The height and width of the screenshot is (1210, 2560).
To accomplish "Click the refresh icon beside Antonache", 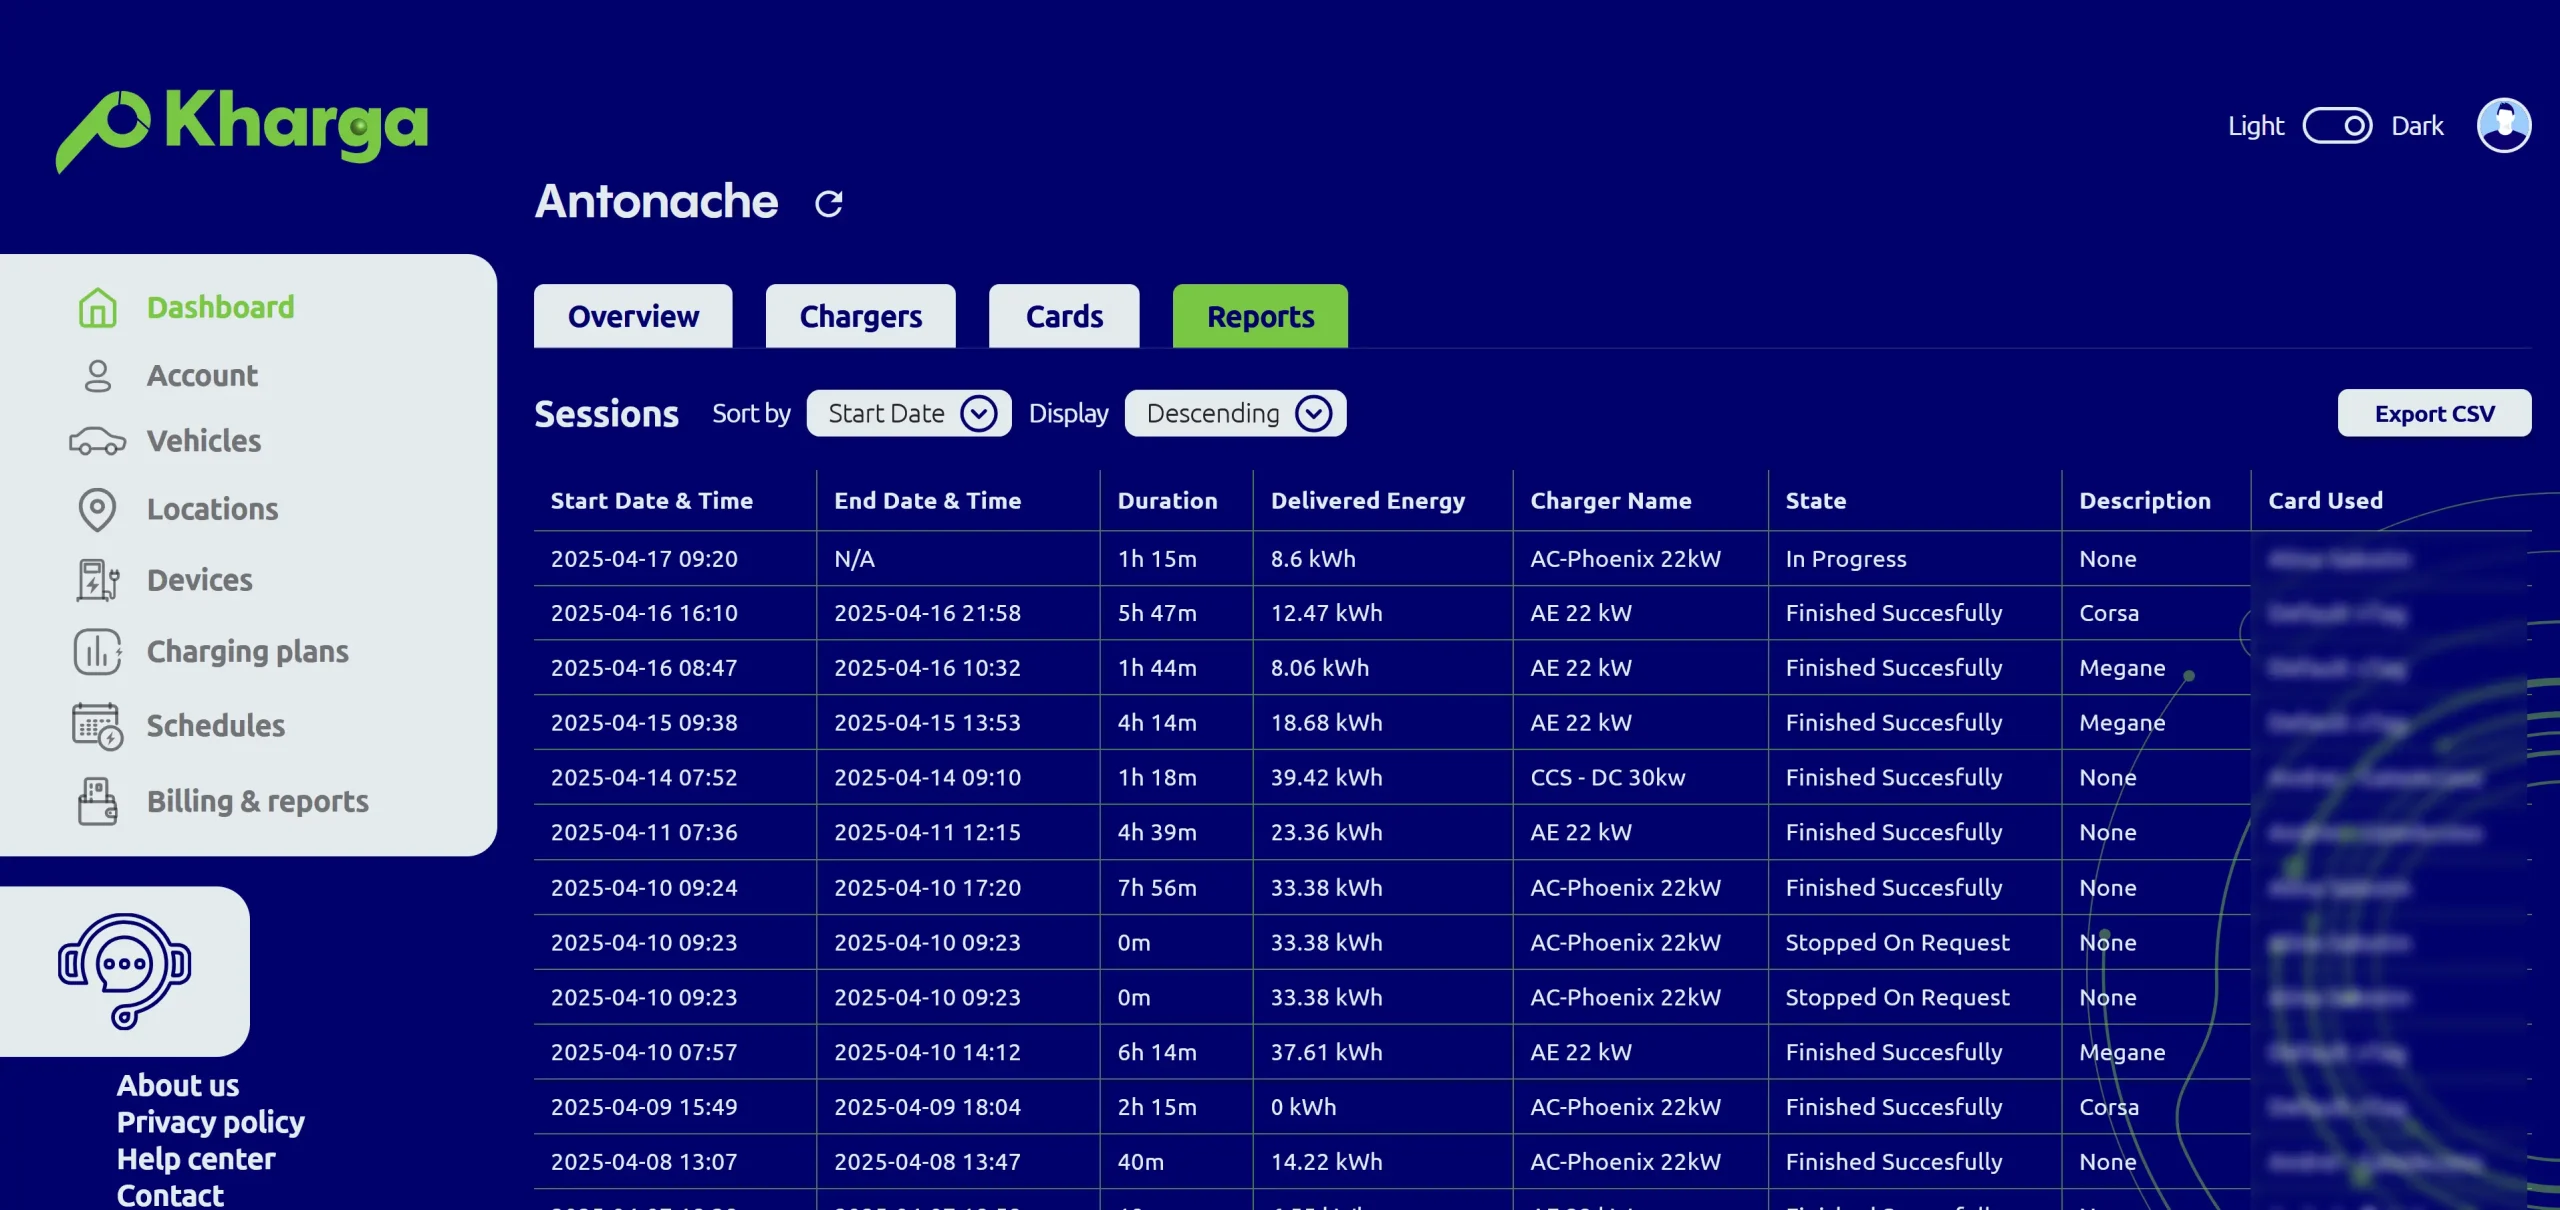I will [828, 204].
